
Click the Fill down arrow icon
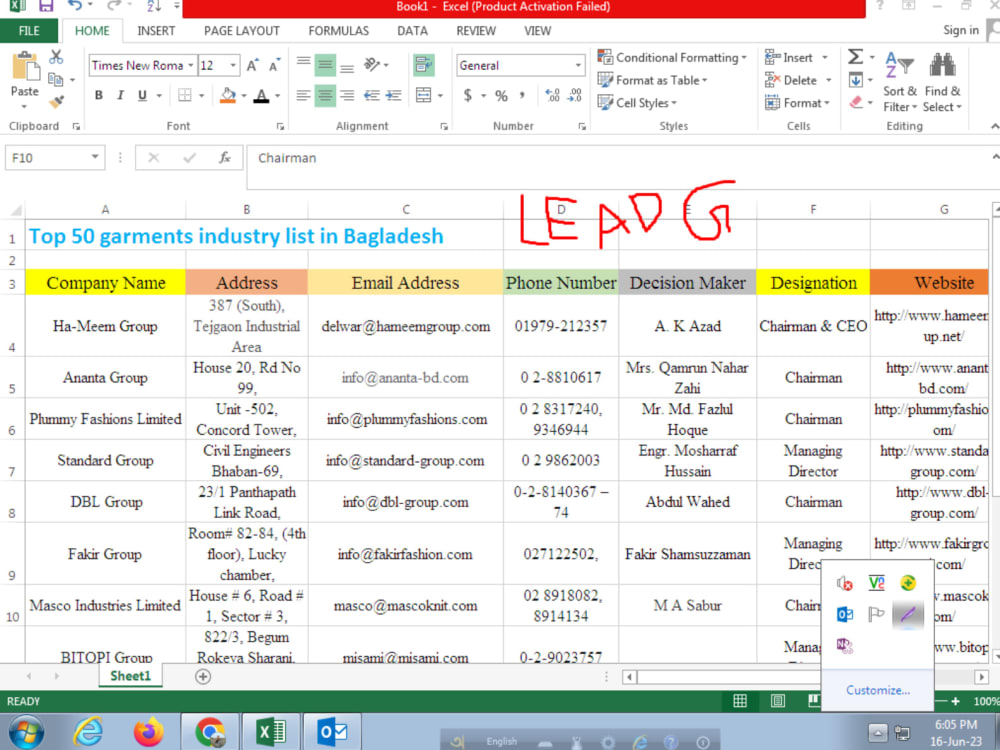click(855, 80)
